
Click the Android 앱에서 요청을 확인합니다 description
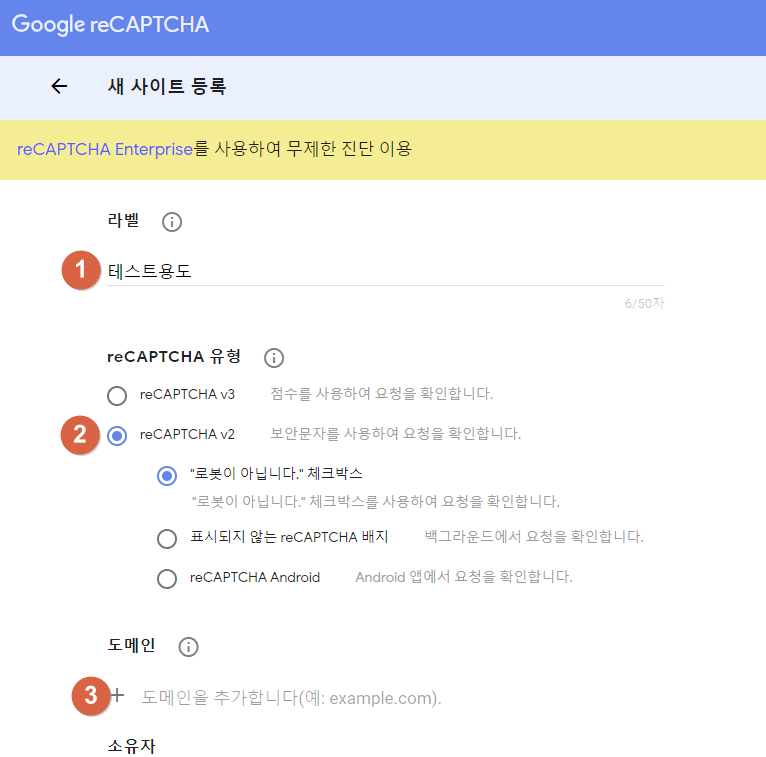464,577
